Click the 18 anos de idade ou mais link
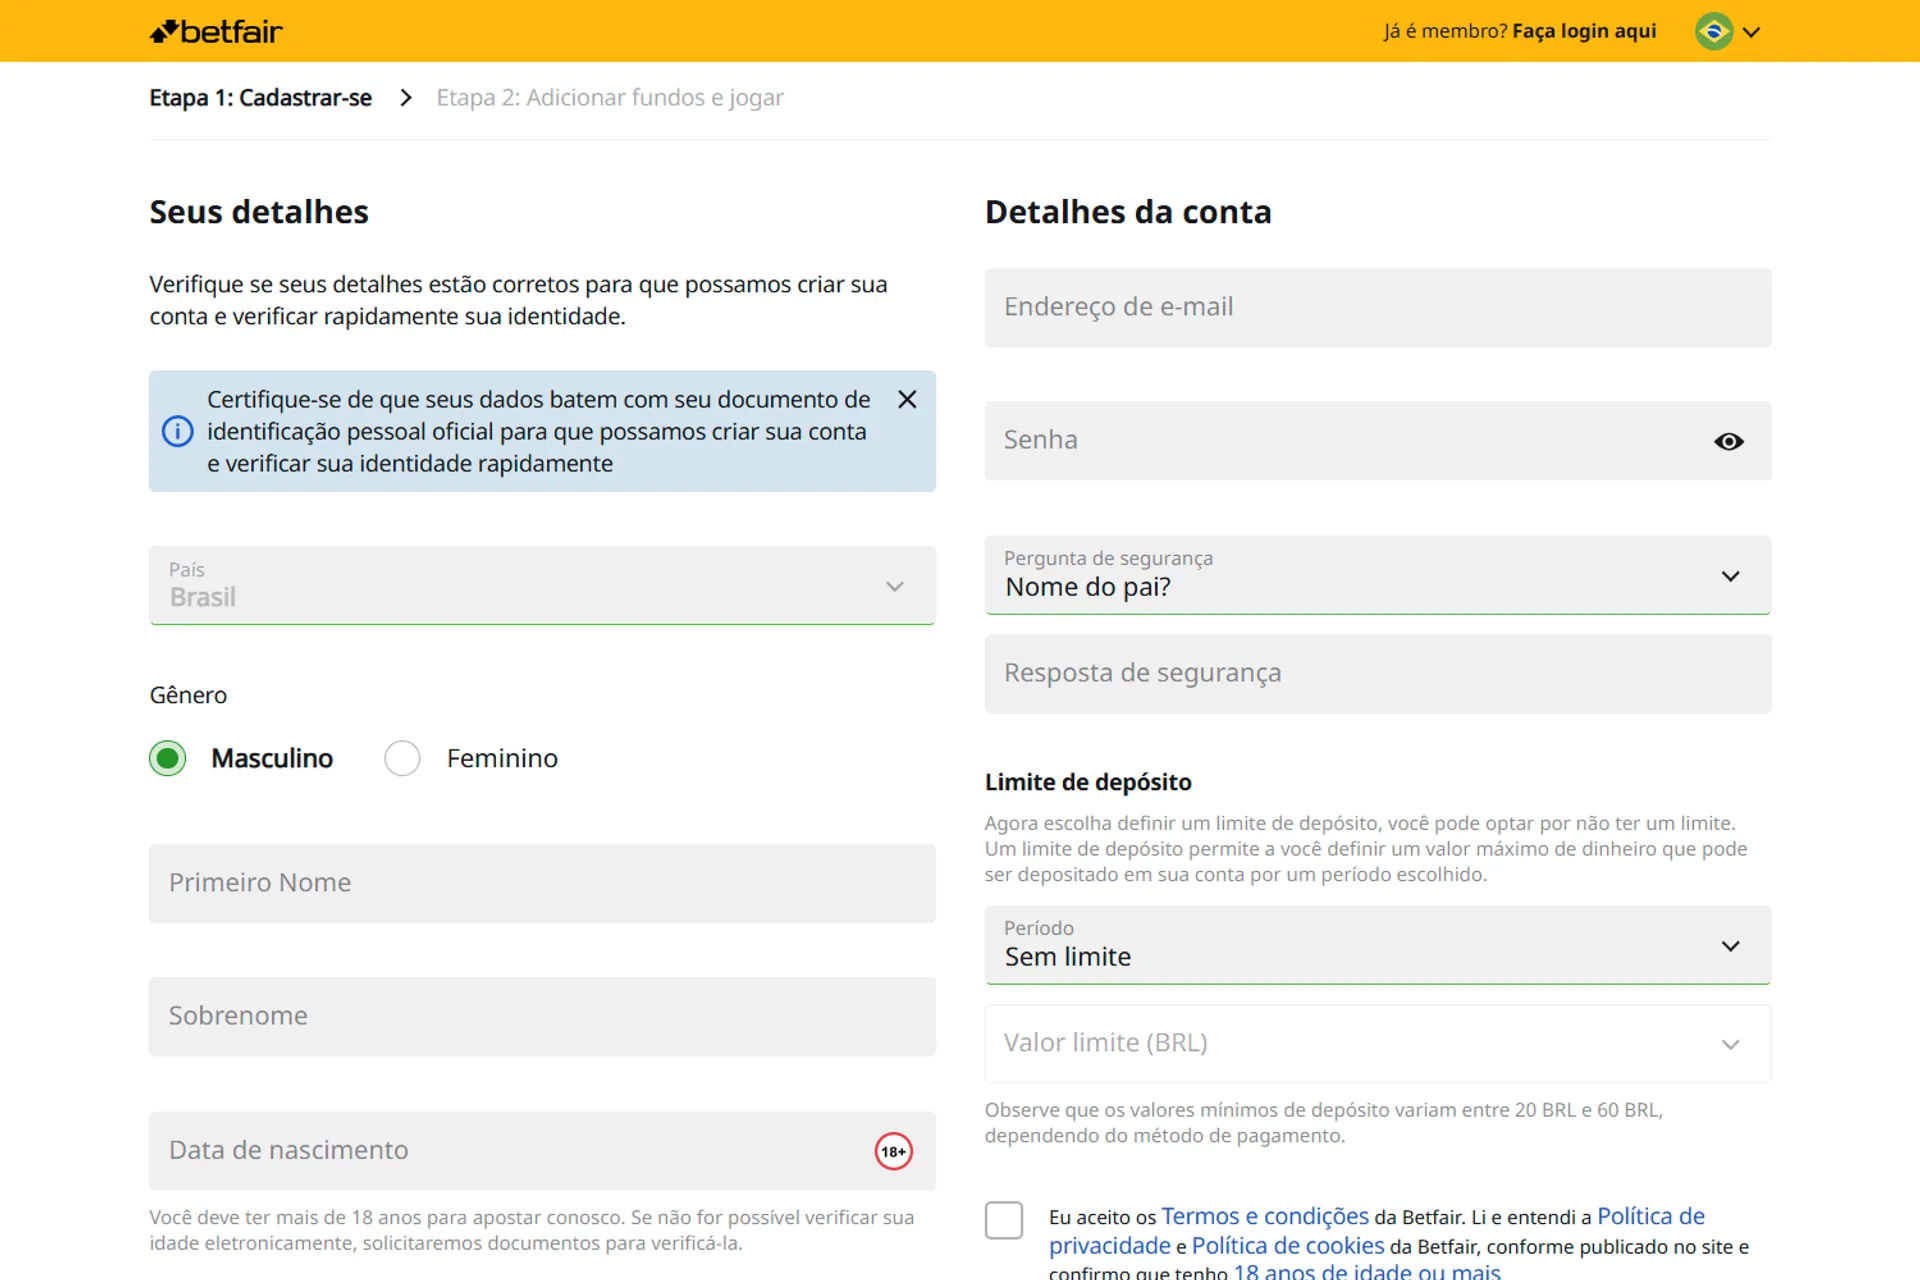 tap(1366, 1271)
